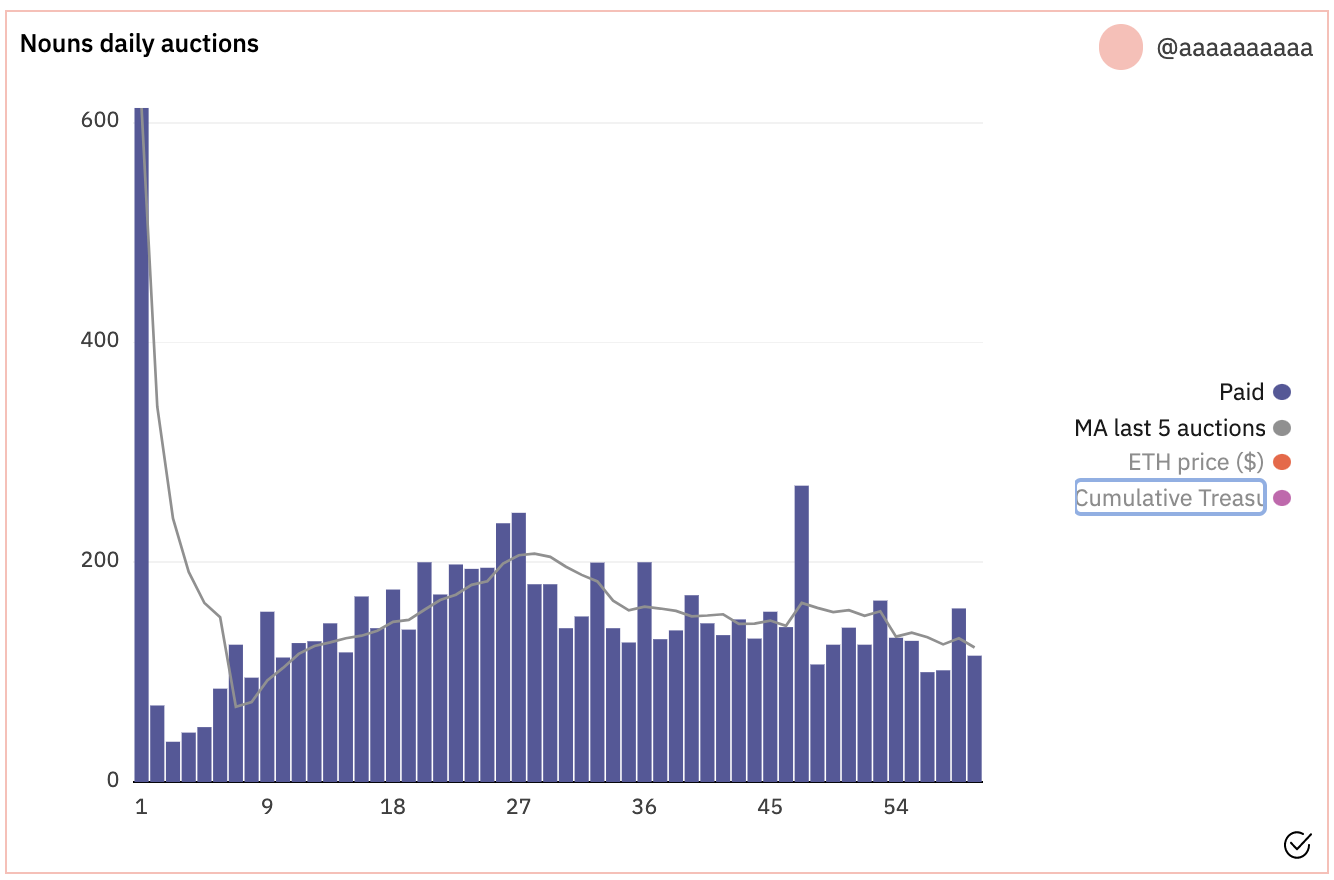Select the blue Paid legend color dot
1334x880 pixels.
1282,393
